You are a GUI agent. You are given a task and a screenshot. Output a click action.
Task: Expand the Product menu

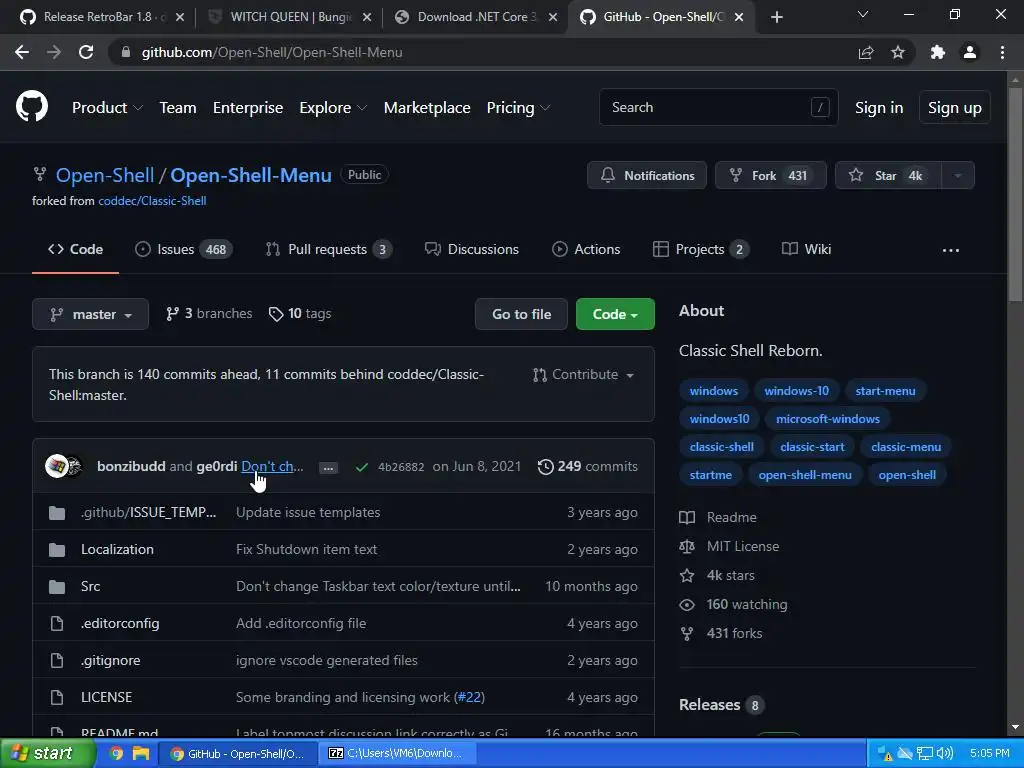tap(107, 108)
